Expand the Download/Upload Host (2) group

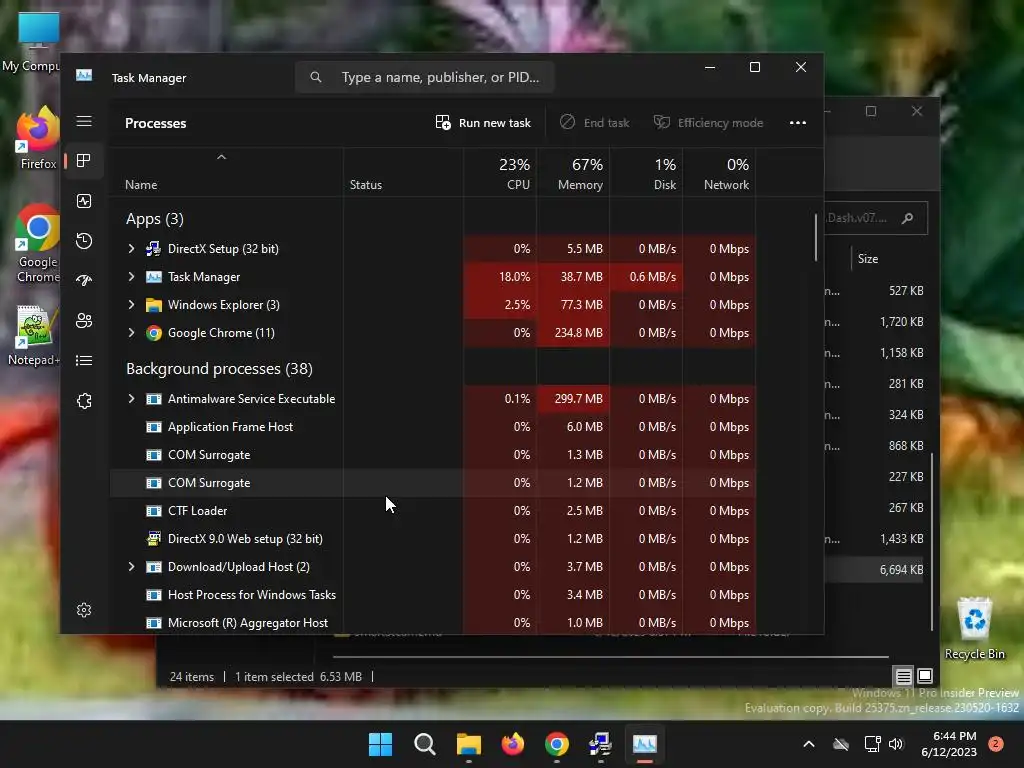point(131,567)
